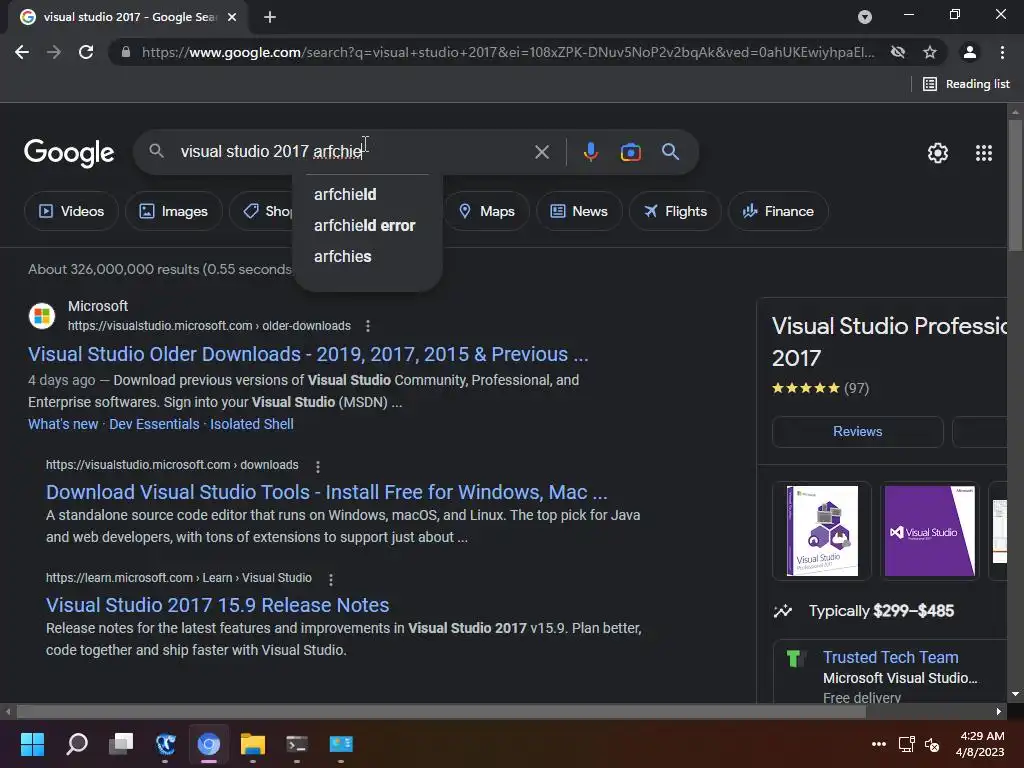Open more options for older-downloads result
1024x768 pixels.
pos(368,326)
